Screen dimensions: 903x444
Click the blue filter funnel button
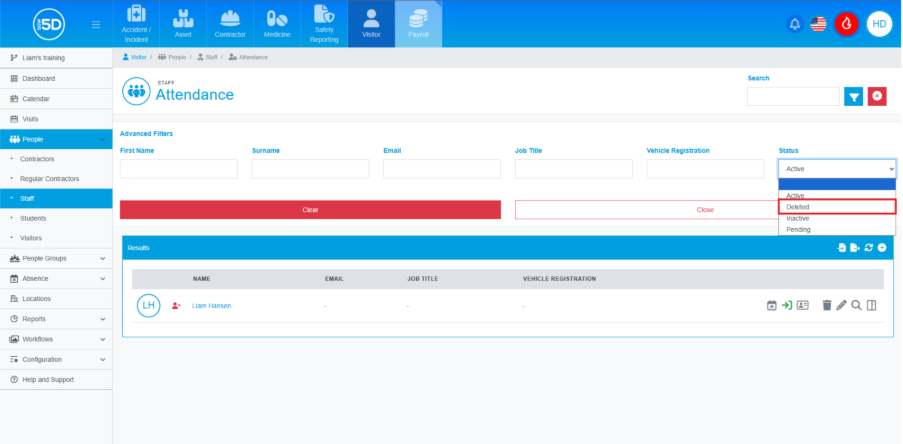[853, 96]
